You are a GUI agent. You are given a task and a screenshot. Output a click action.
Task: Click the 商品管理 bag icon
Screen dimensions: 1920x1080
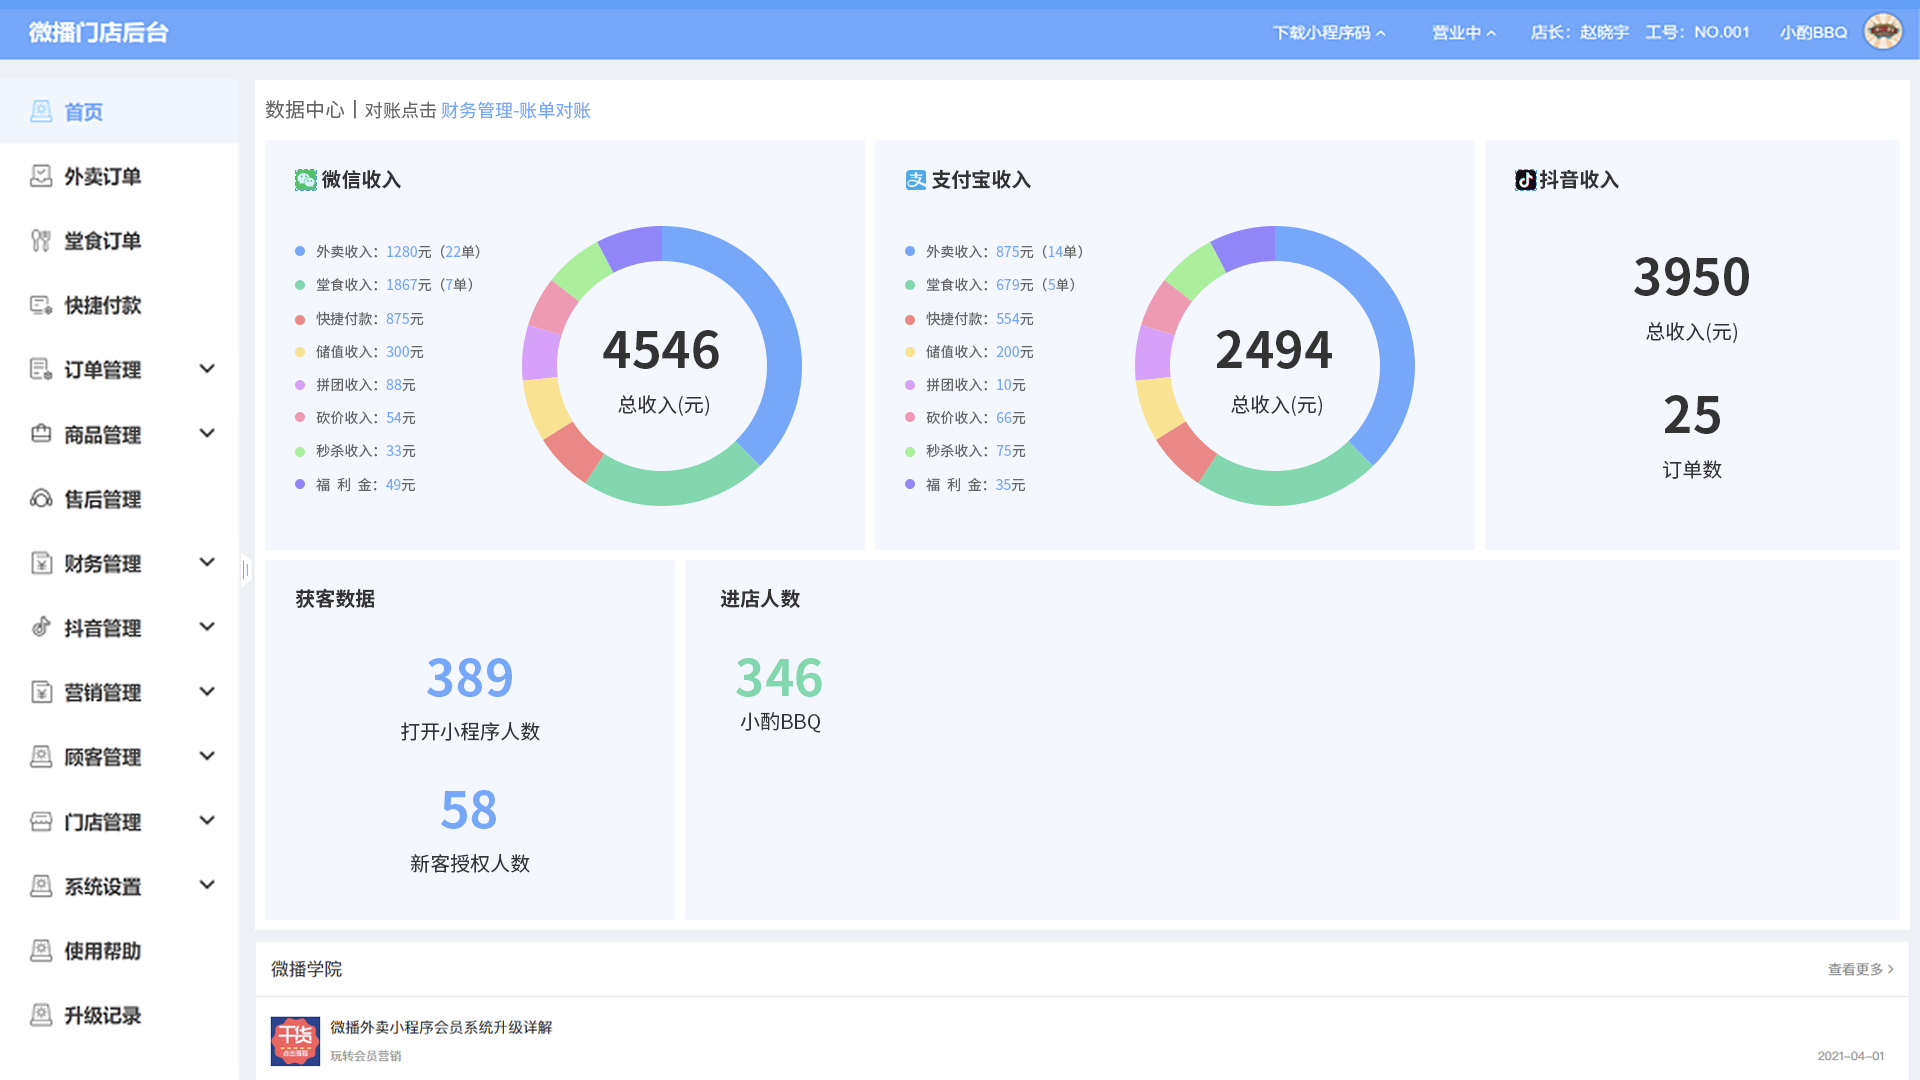coord(41,434)
